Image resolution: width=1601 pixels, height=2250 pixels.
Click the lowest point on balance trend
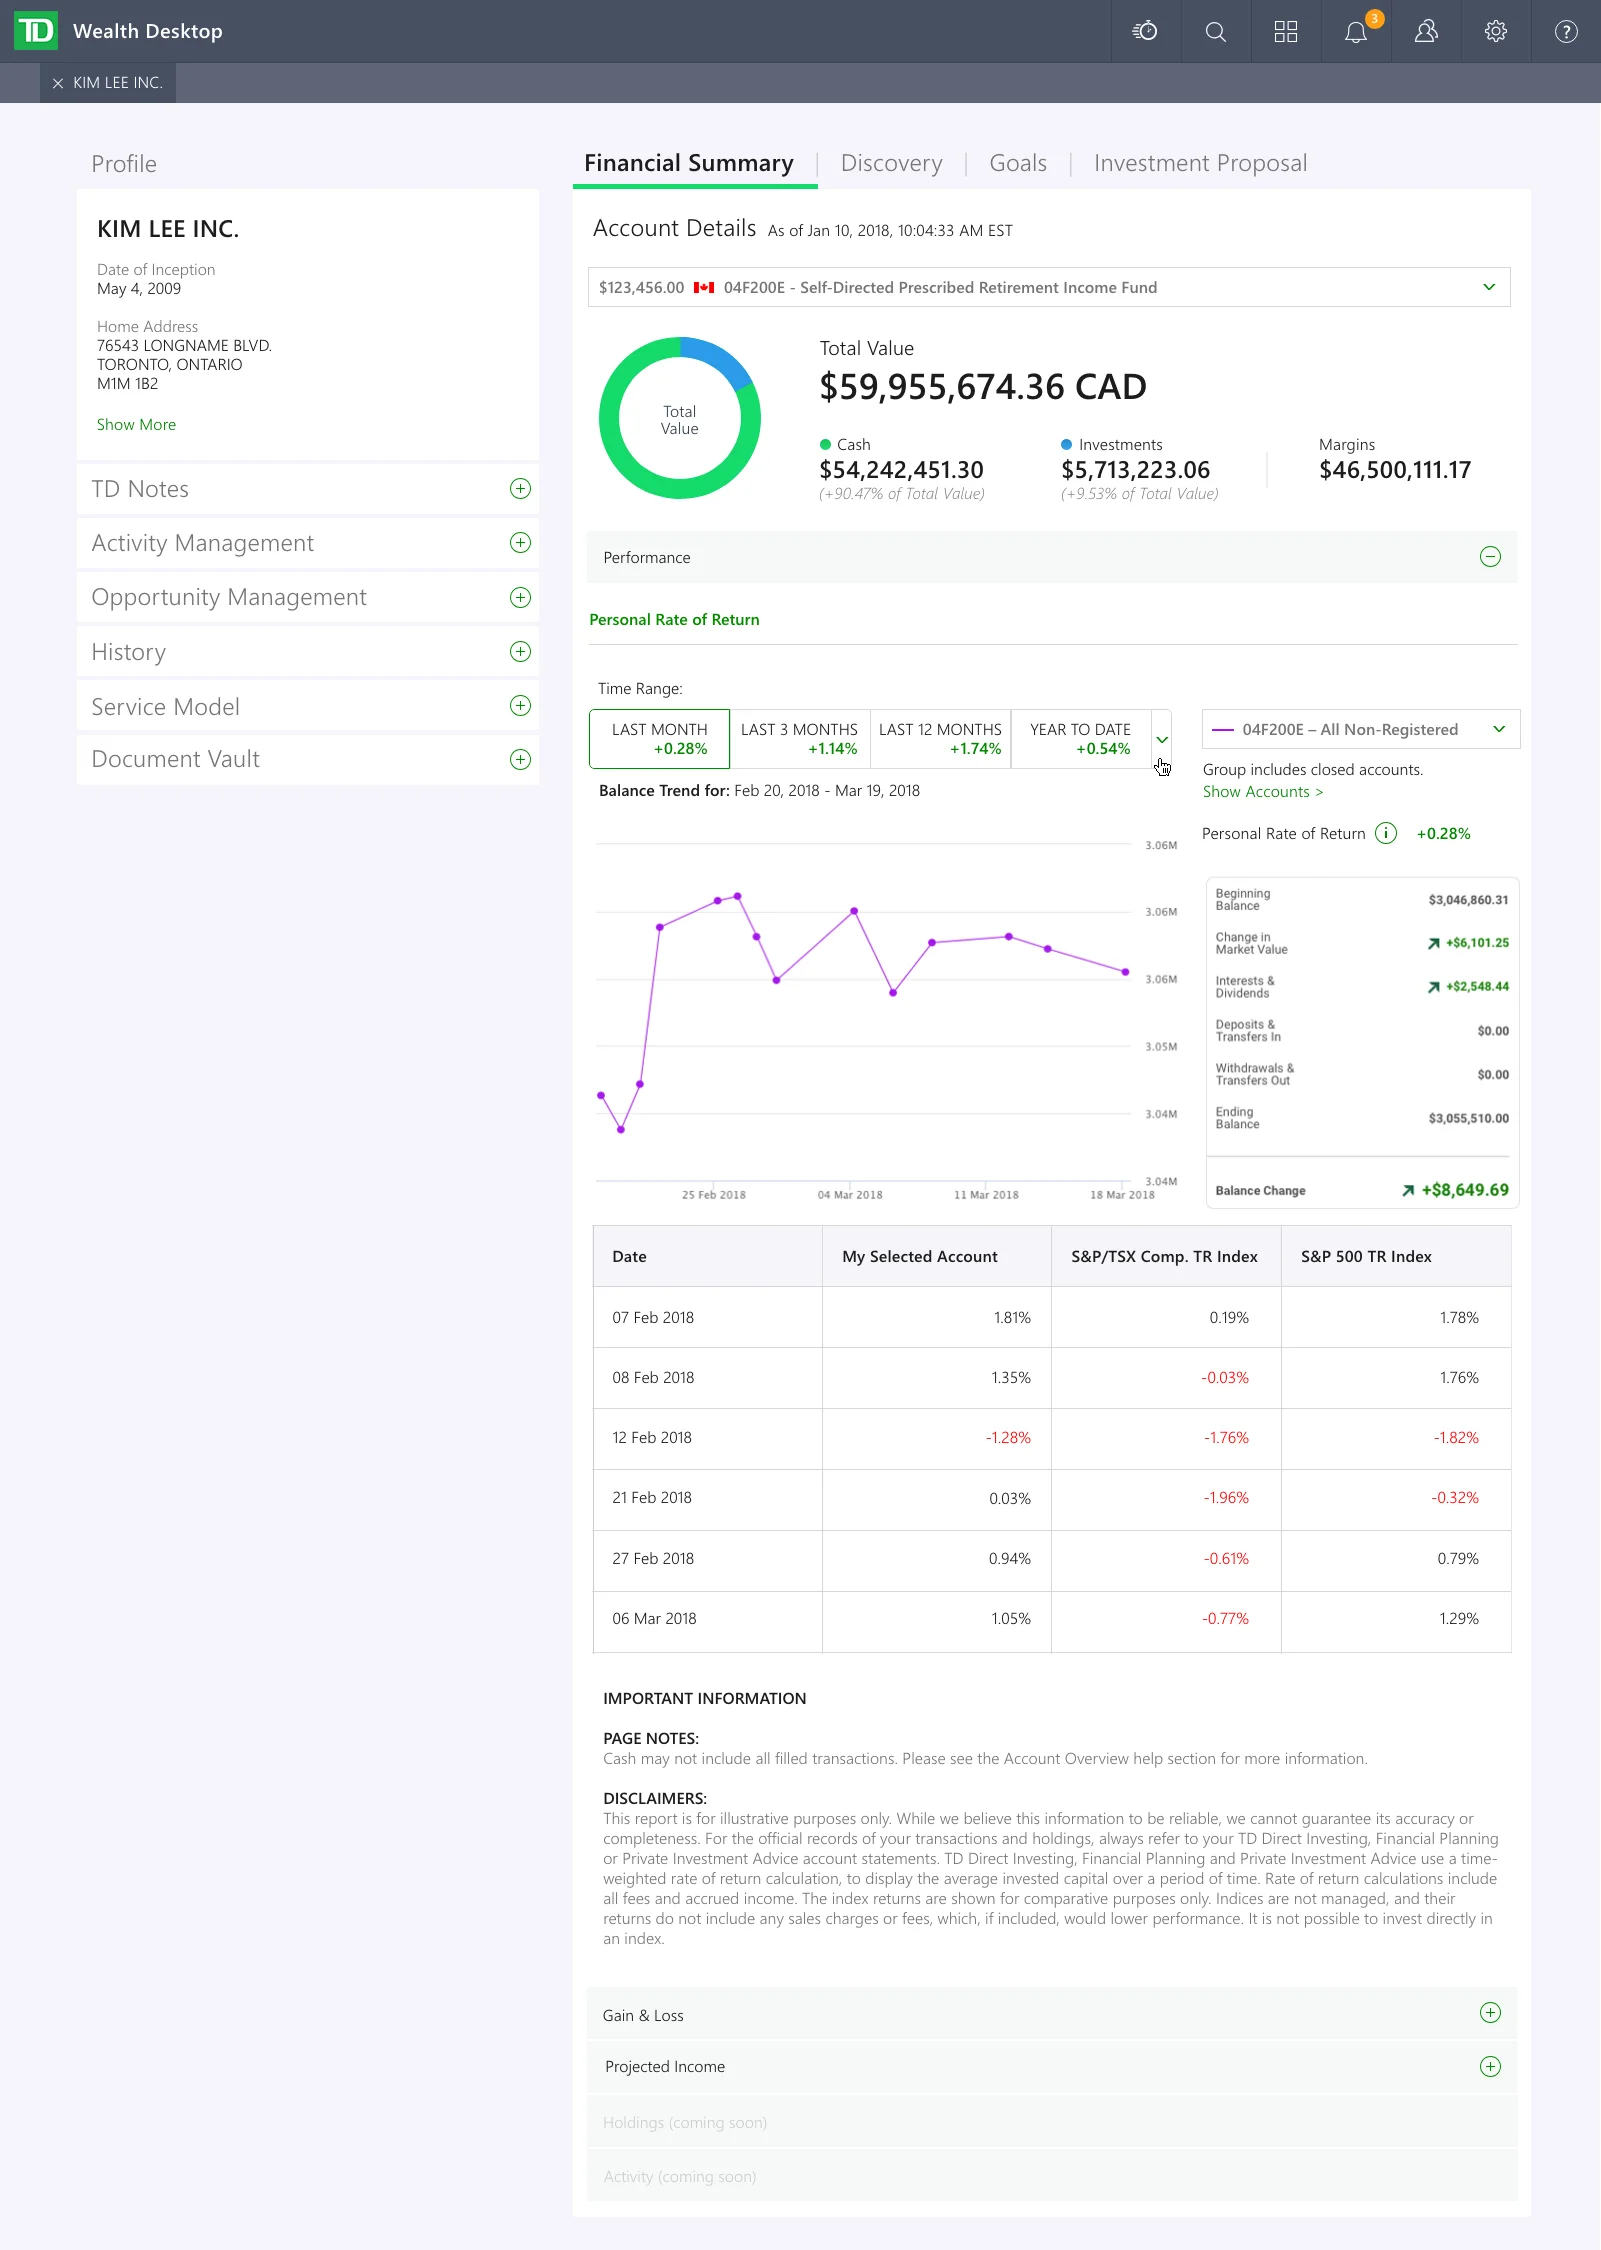(x=621, y=1130)
